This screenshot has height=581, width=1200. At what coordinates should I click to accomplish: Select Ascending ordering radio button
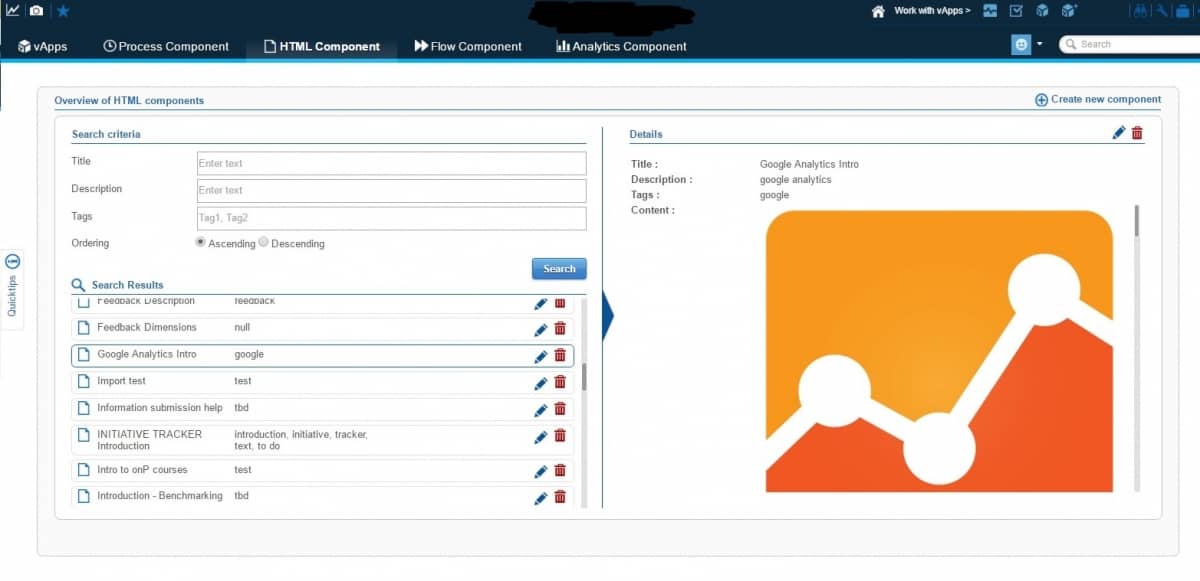pyautogui.click(x=201, y=242)
